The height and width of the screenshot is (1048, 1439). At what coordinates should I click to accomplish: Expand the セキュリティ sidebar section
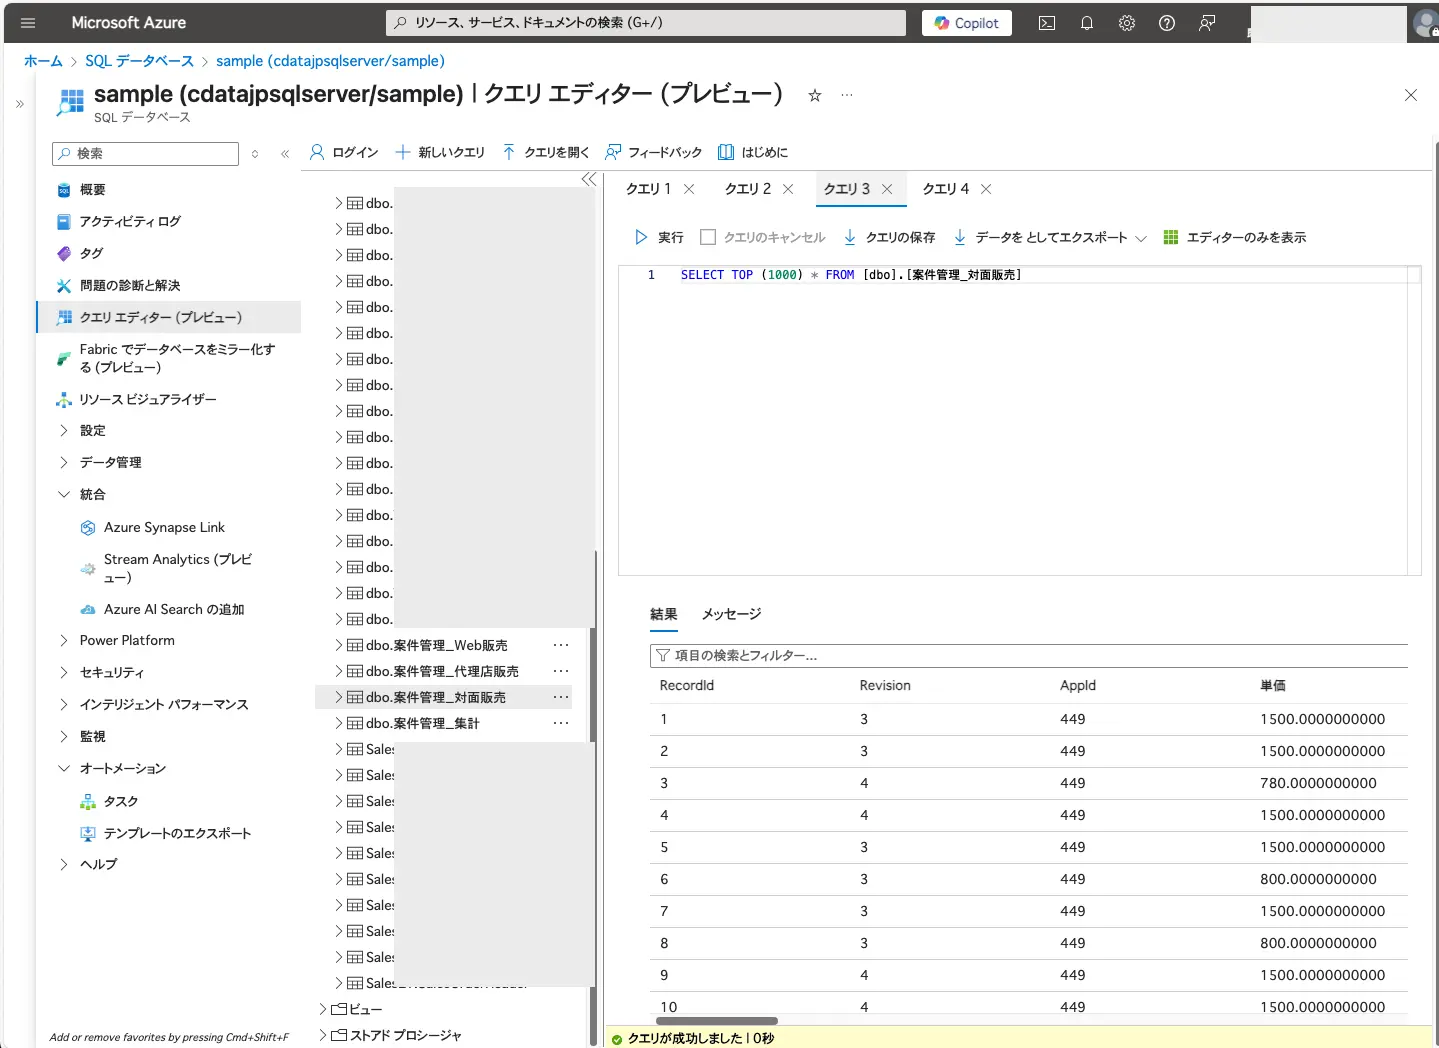64,672
